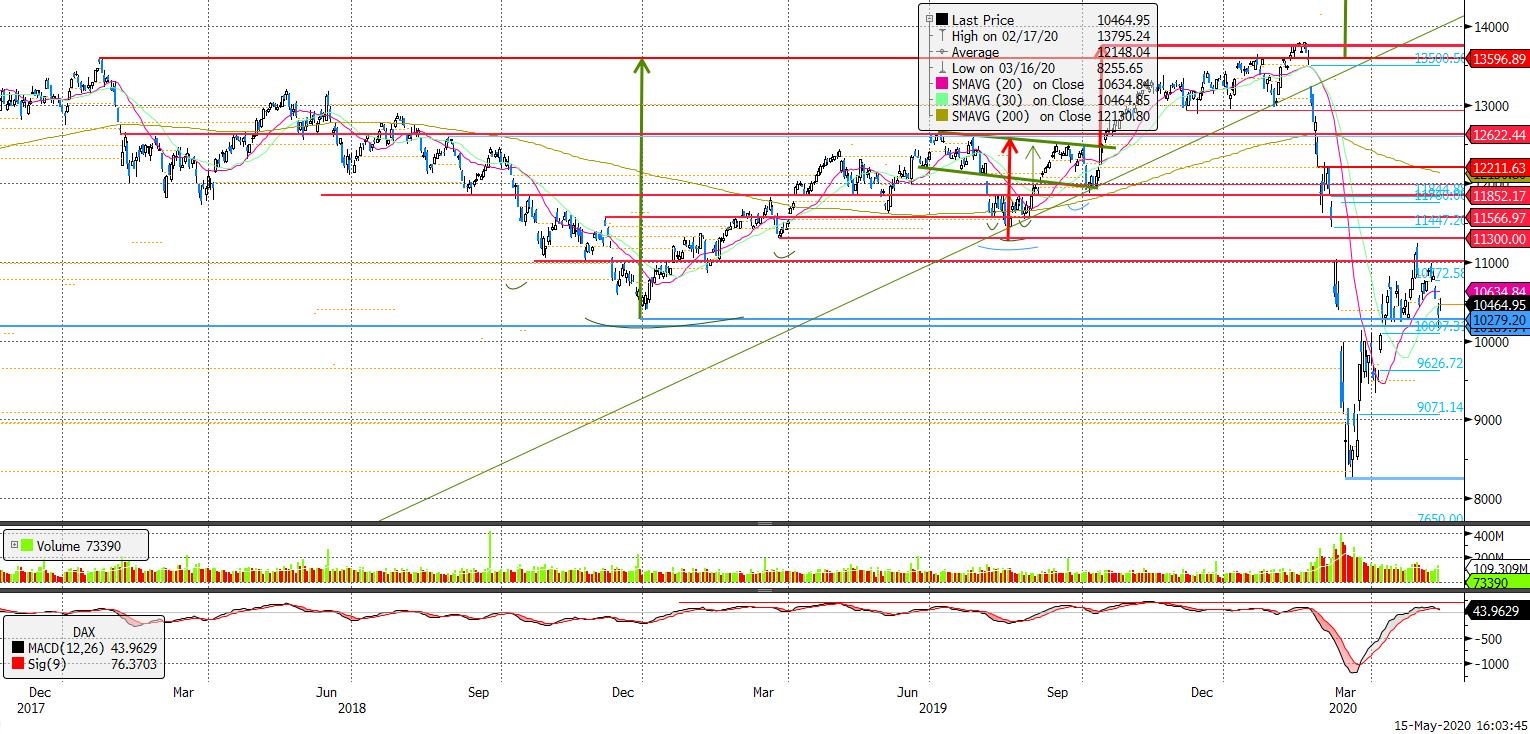Screen dimensions: 1530x734
Task: Click the red 12211.63 price axis tag
Action: [x=1496, y=168]
